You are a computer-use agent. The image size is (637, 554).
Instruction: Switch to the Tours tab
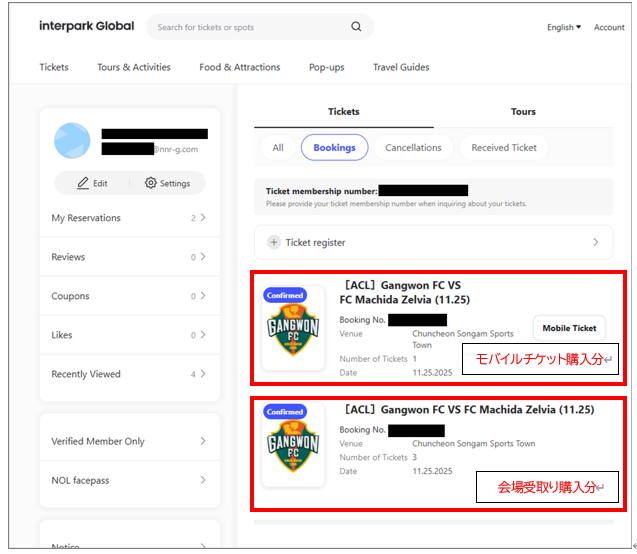523,112
